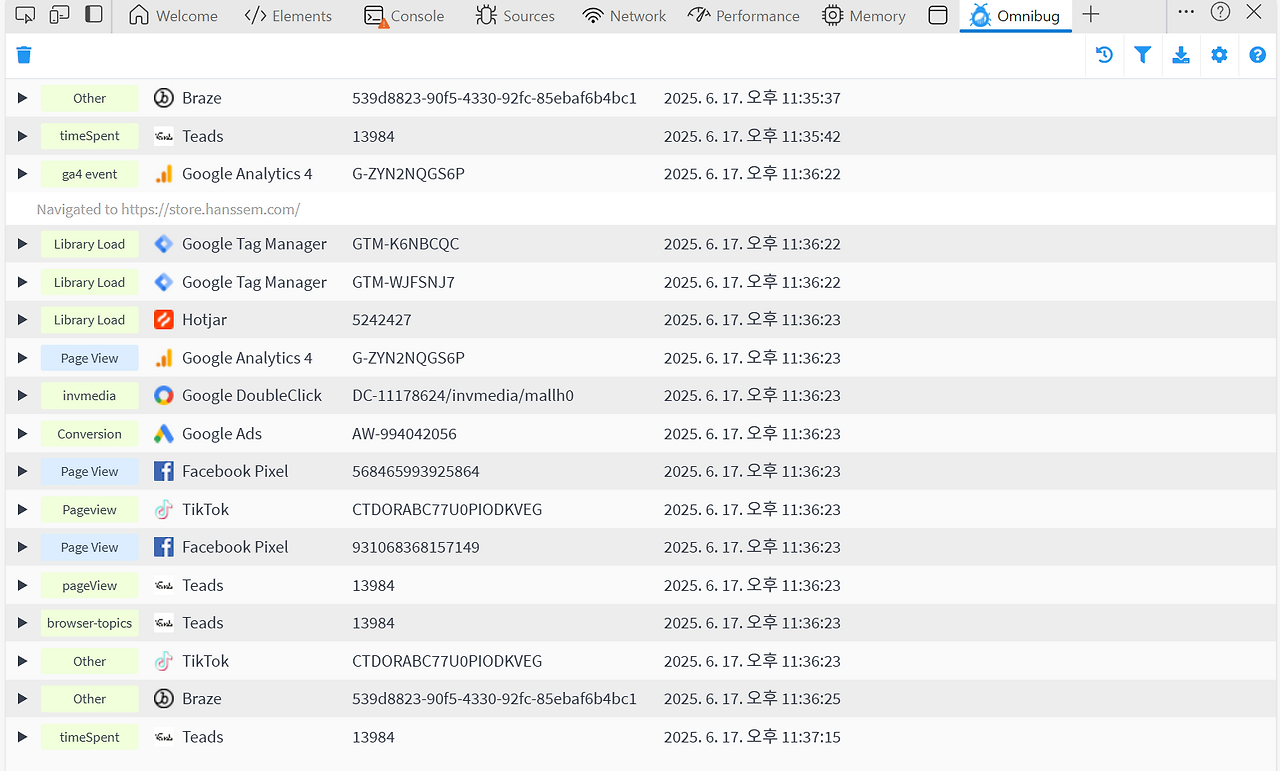Expand the GTM-WJFSNJ7 request row

coord(22,282)
